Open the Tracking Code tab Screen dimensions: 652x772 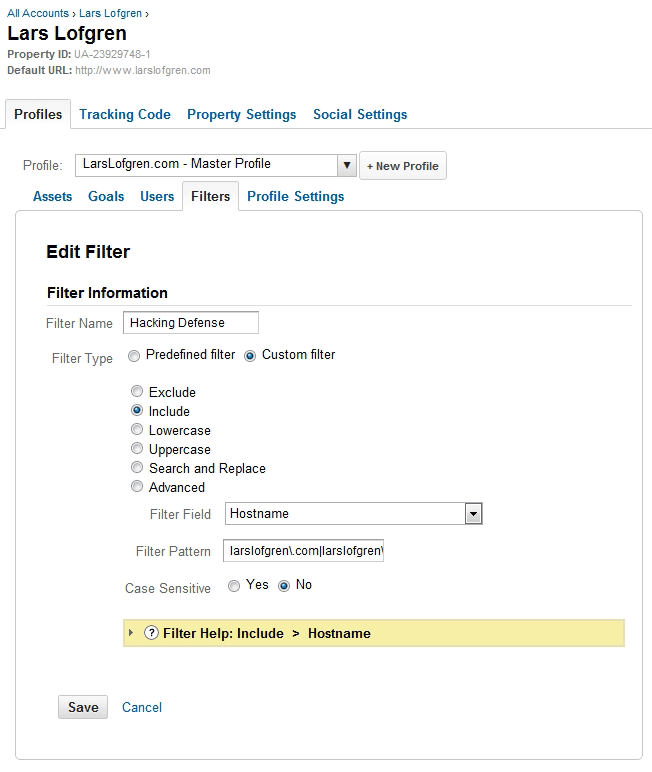(125, 114)
